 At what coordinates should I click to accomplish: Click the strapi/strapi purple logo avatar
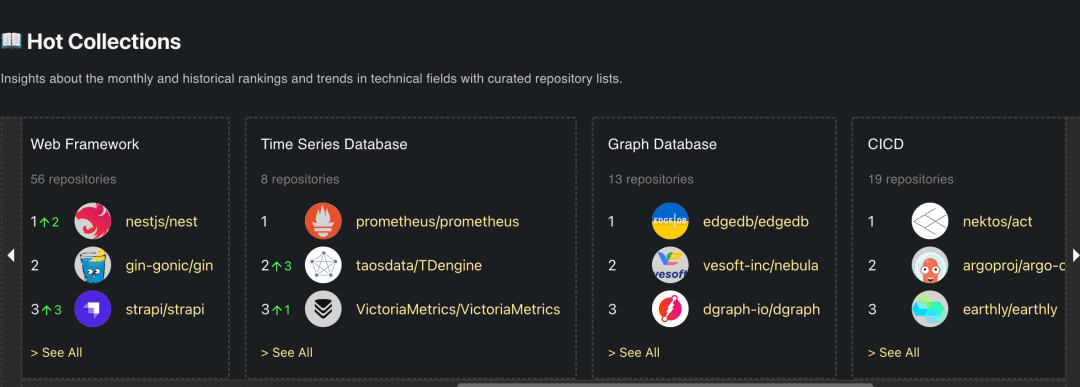(92, 309)
